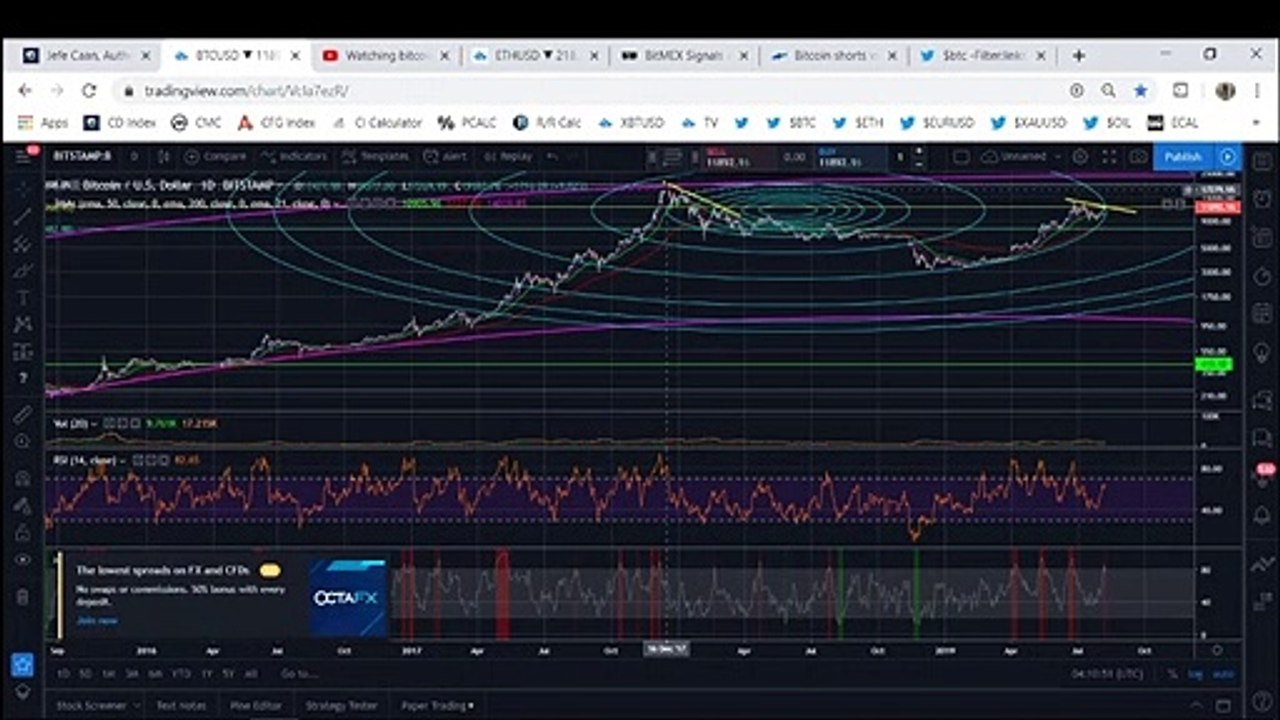Reload the TradingView page
The image size is (1280, 720).
point(89,90)
